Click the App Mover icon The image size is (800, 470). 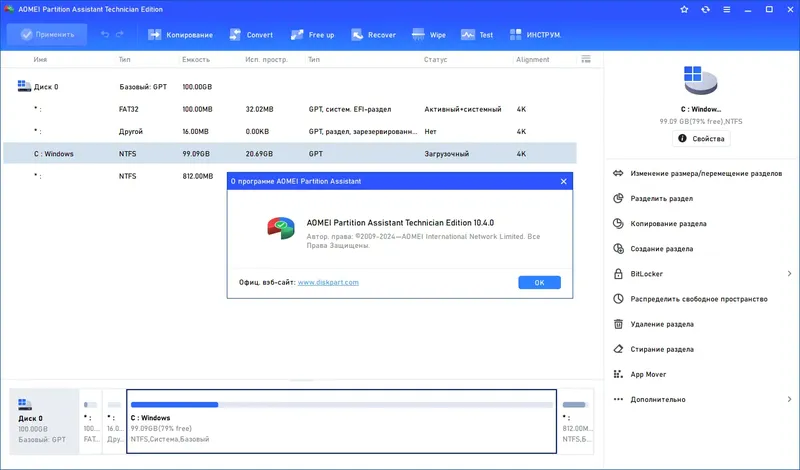click(618, 374)
